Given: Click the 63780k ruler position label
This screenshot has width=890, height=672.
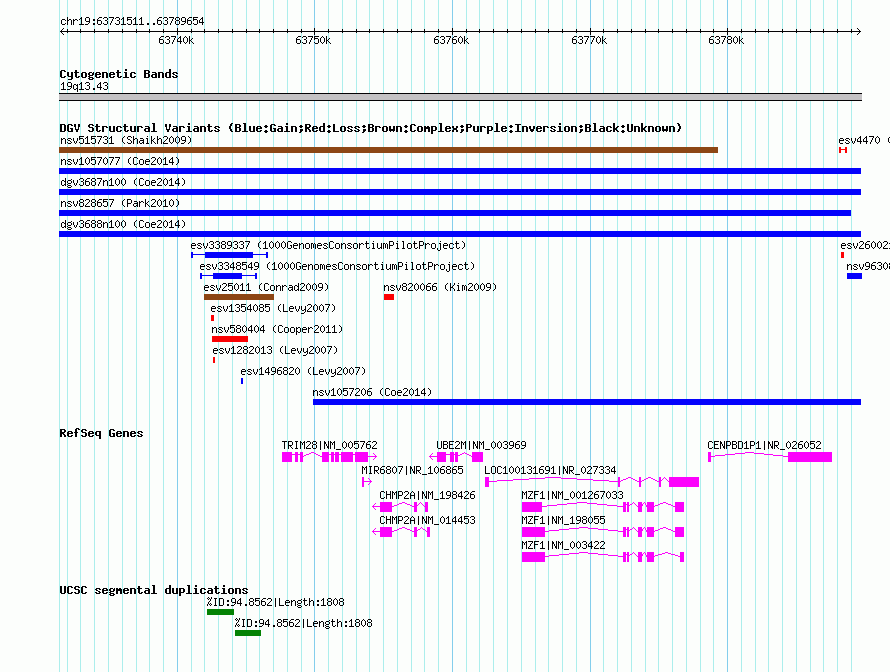Looking at the screenshot, I should coord(727,40).
